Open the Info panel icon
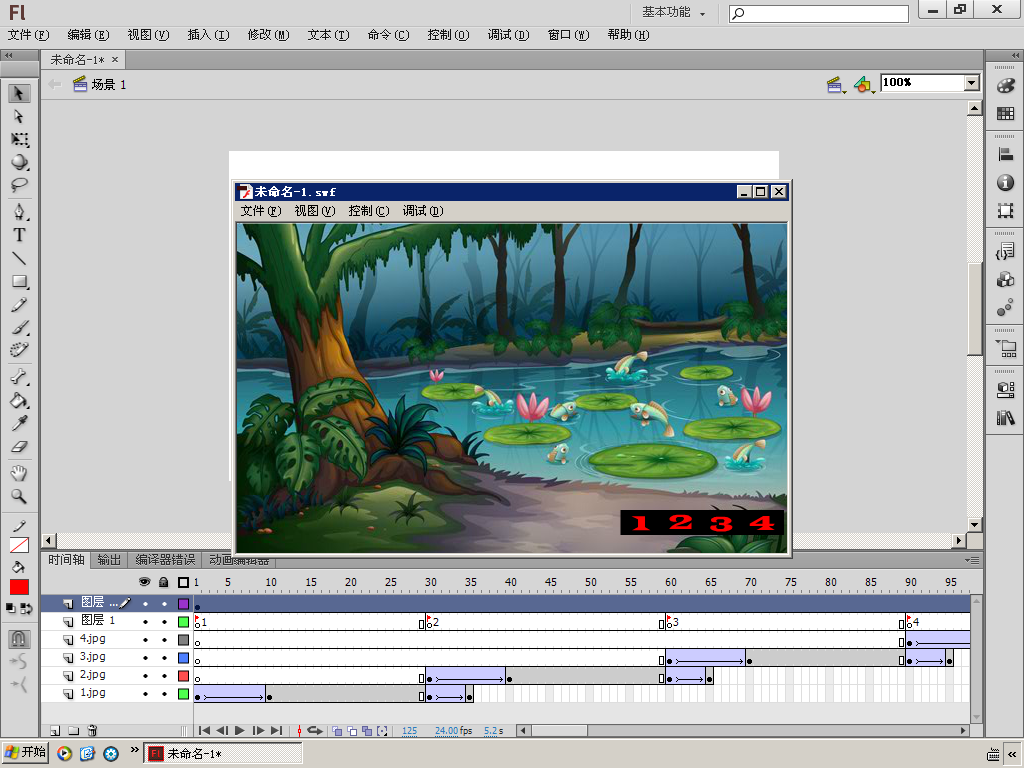 [x=1005, y=183]
